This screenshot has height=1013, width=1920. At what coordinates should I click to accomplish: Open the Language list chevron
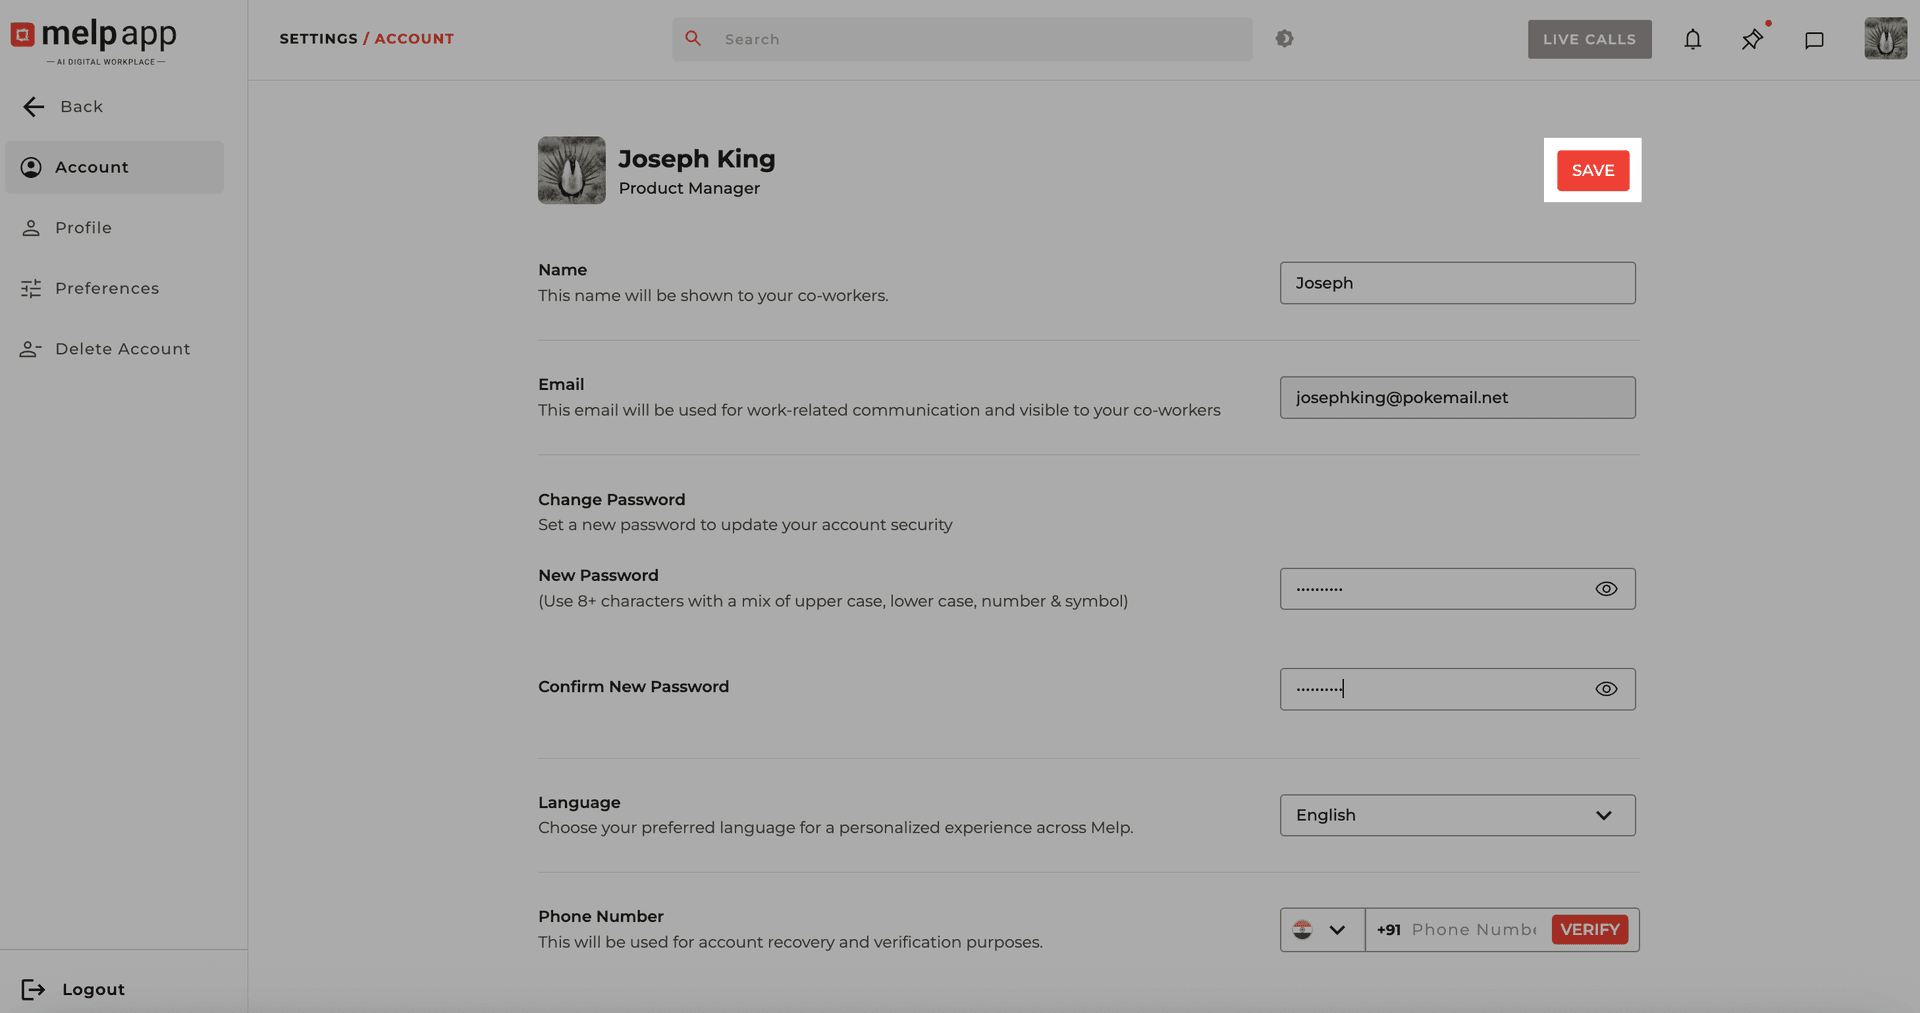[x=1605, y=815]
